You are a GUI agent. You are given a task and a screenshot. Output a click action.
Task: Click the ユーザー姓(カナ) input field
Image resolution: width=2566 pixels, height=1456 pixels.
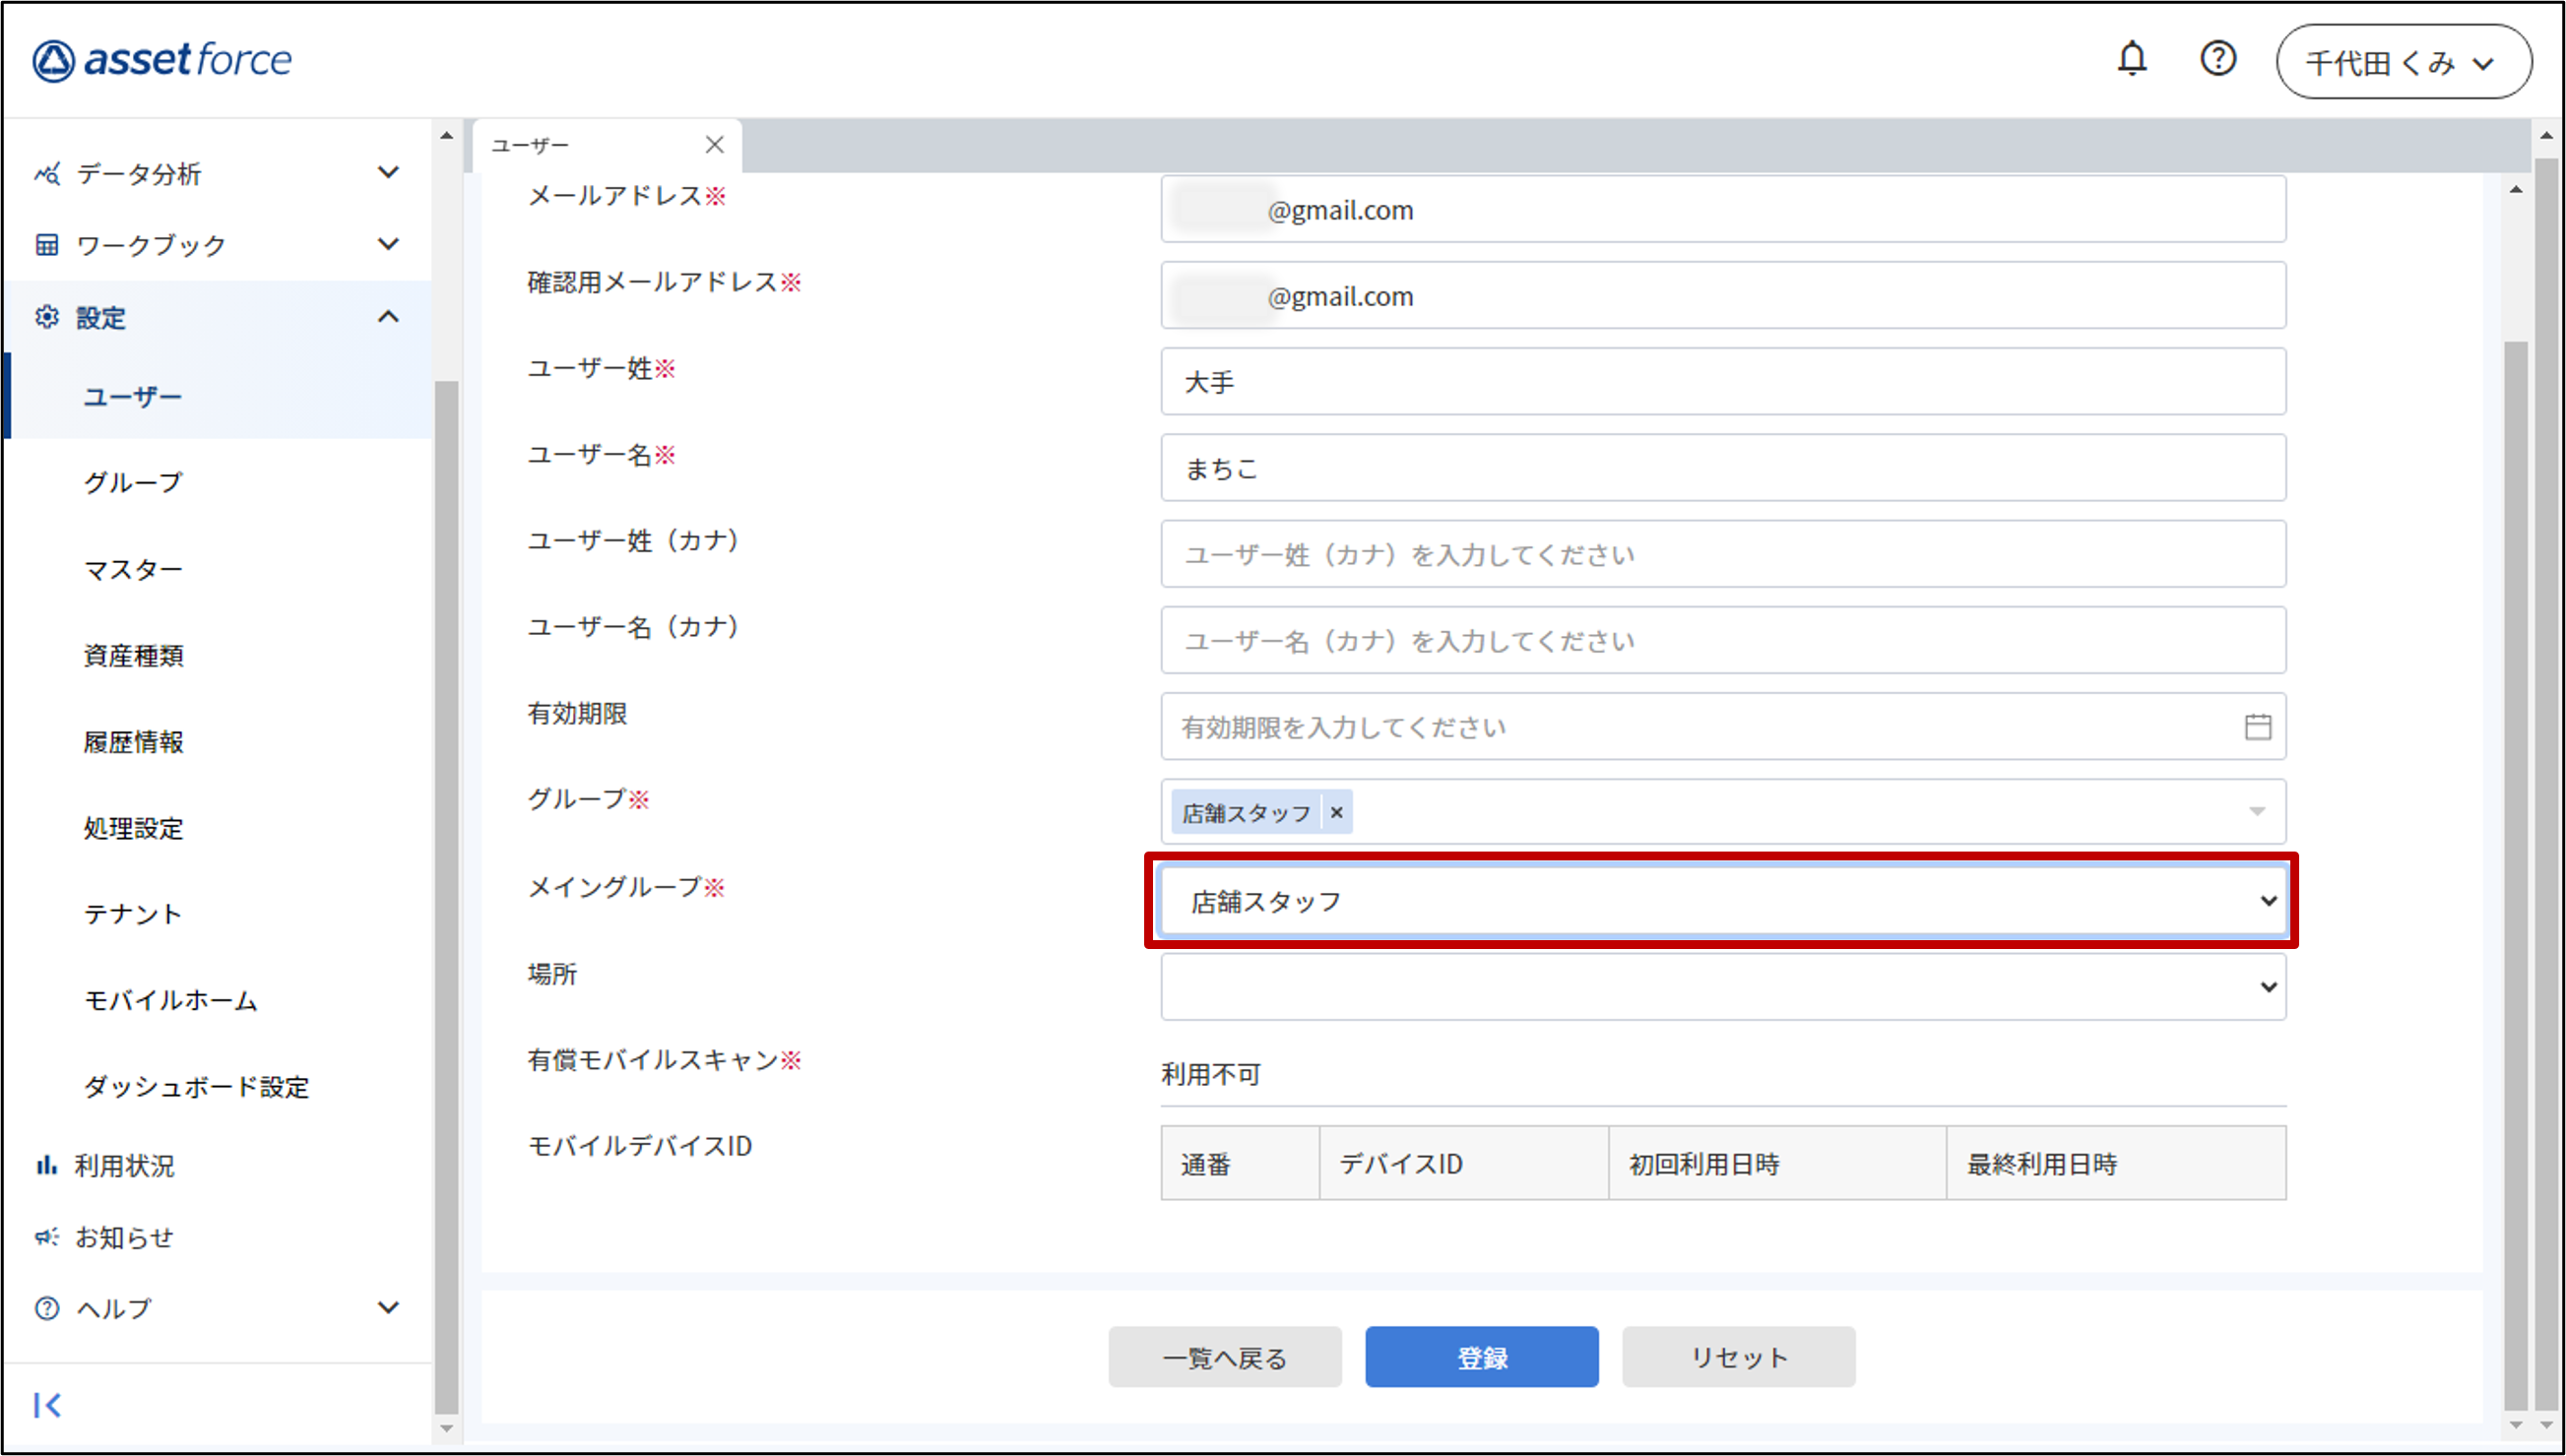[x=1722, y=554]
